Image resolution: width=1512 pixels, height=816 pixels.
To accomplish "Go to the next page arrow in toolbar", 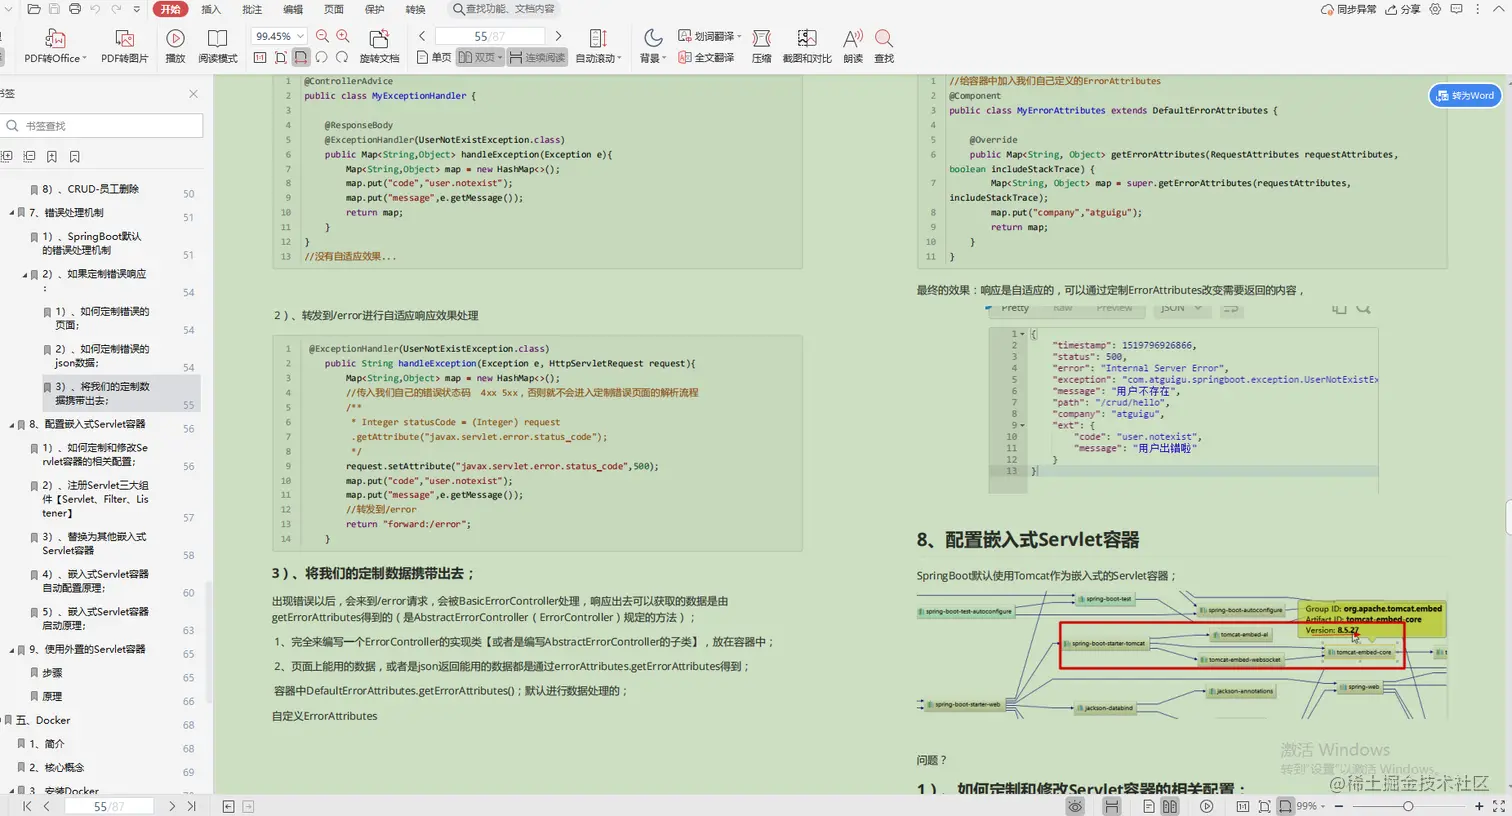I will (x=558, y=36).
